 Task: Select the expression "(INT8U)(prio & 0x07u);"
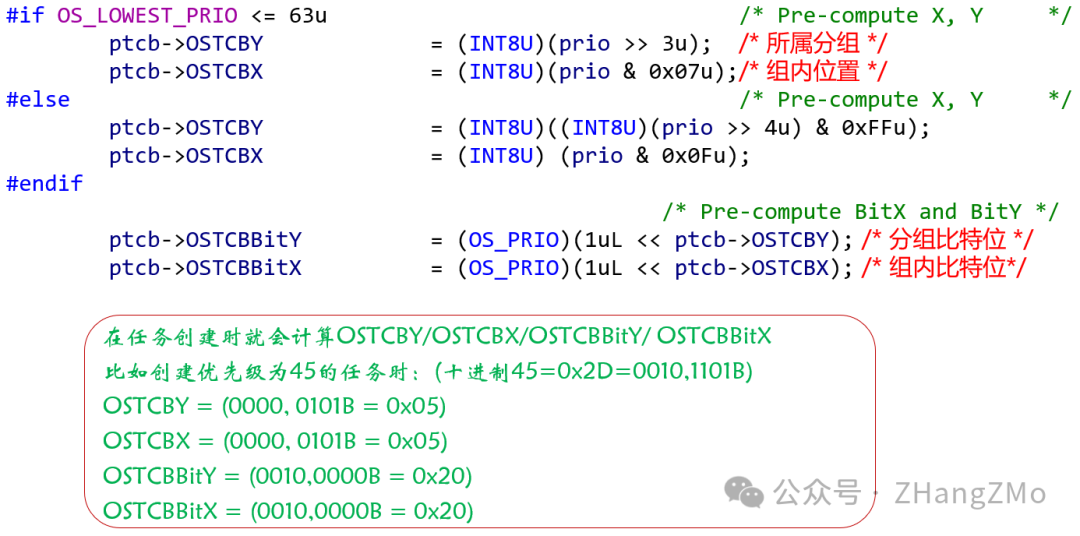point(597,72)
